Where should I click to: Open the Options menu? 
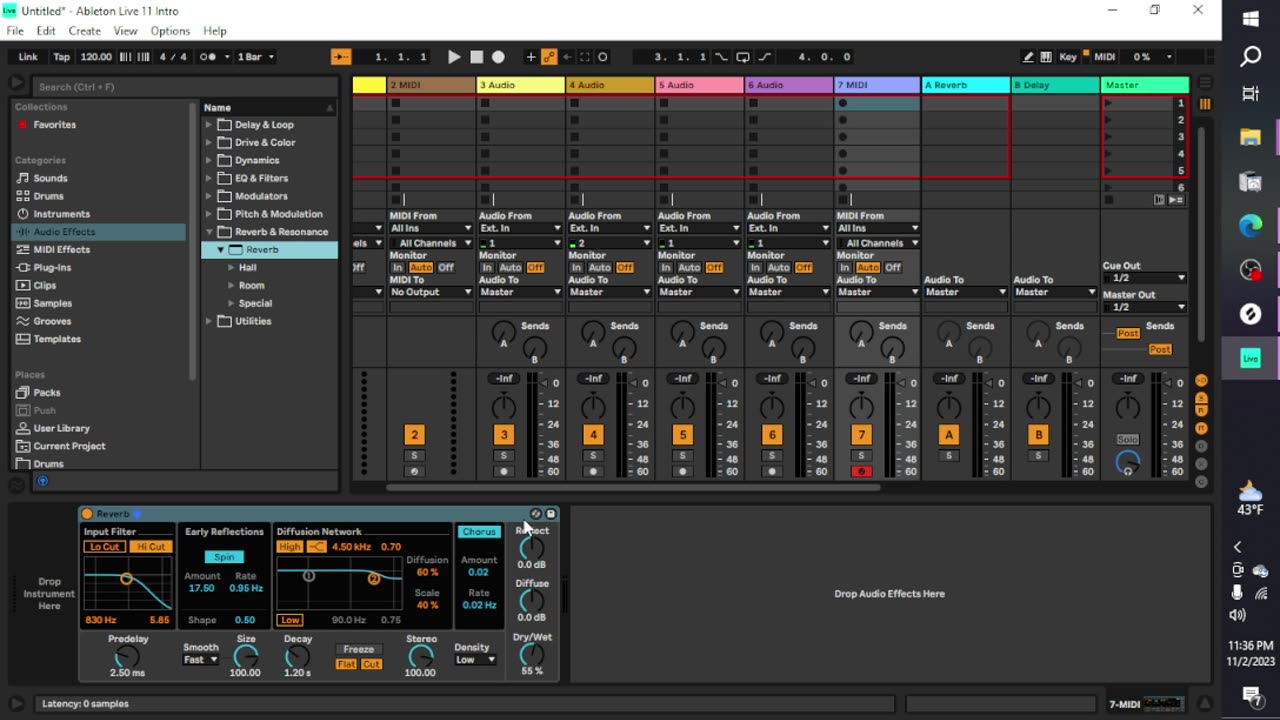coord(170,31)
